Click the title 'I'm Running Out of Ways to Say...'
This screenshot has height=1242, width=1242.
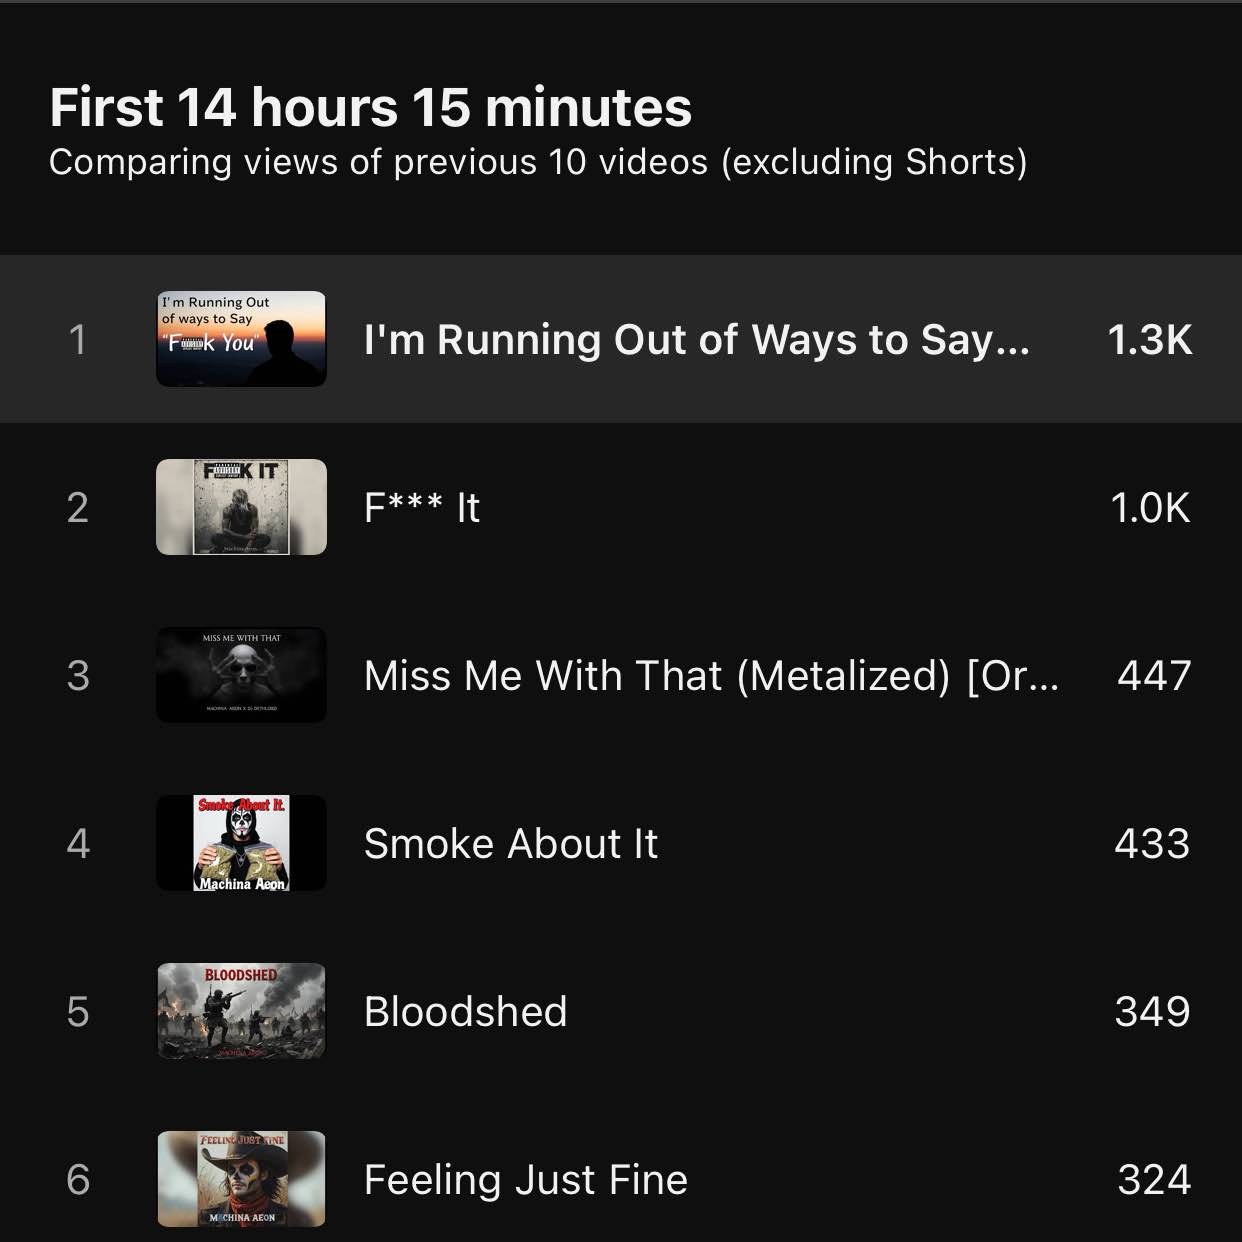[x=696, y=340]
